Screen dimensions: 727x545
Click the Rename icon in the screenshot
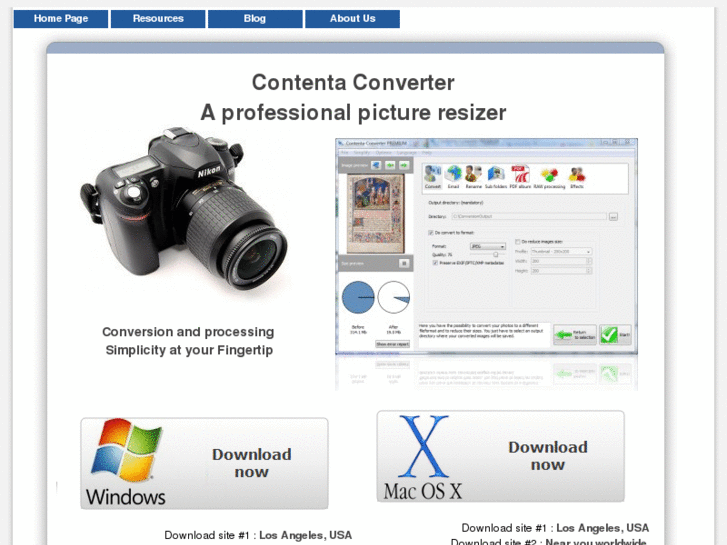pos(473,177)
